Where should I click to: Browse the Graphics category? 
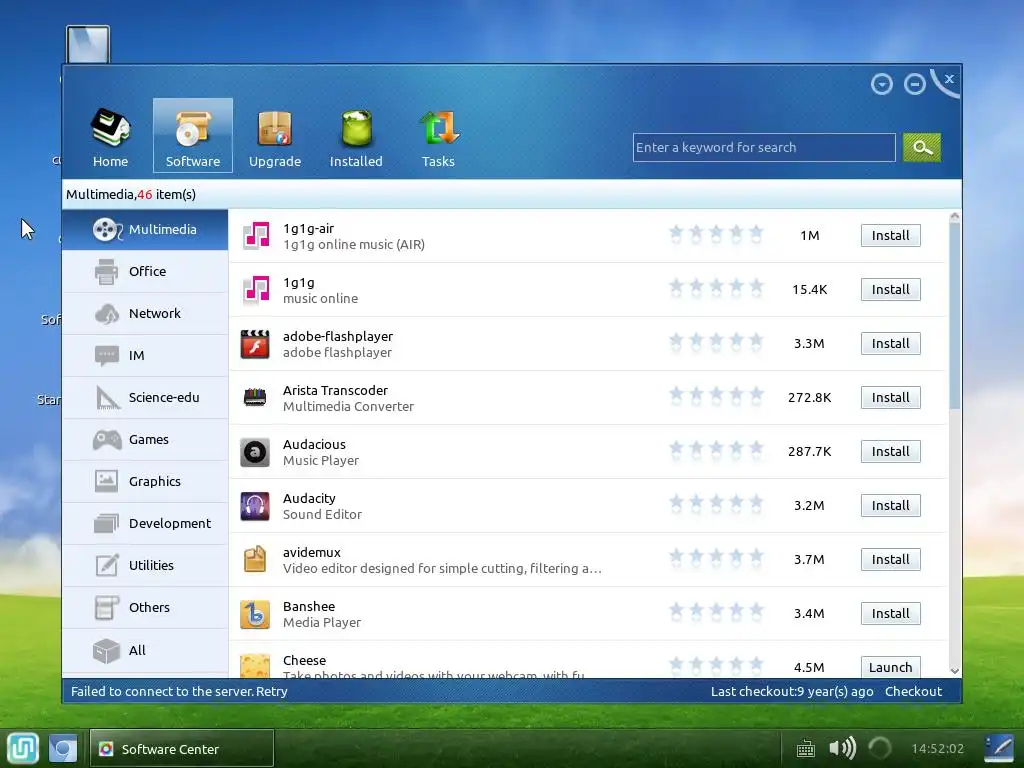[x=145, y=481]
